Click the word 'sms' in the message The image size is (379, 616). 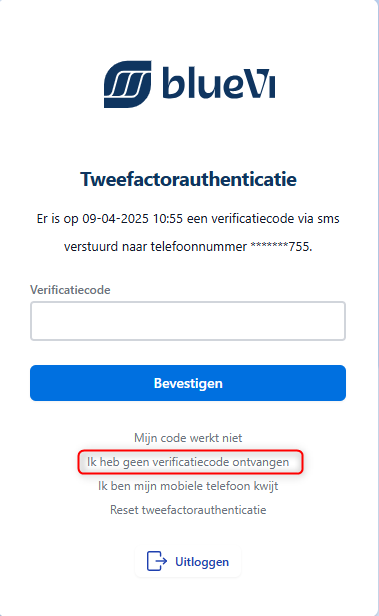[x=328, y=219]
